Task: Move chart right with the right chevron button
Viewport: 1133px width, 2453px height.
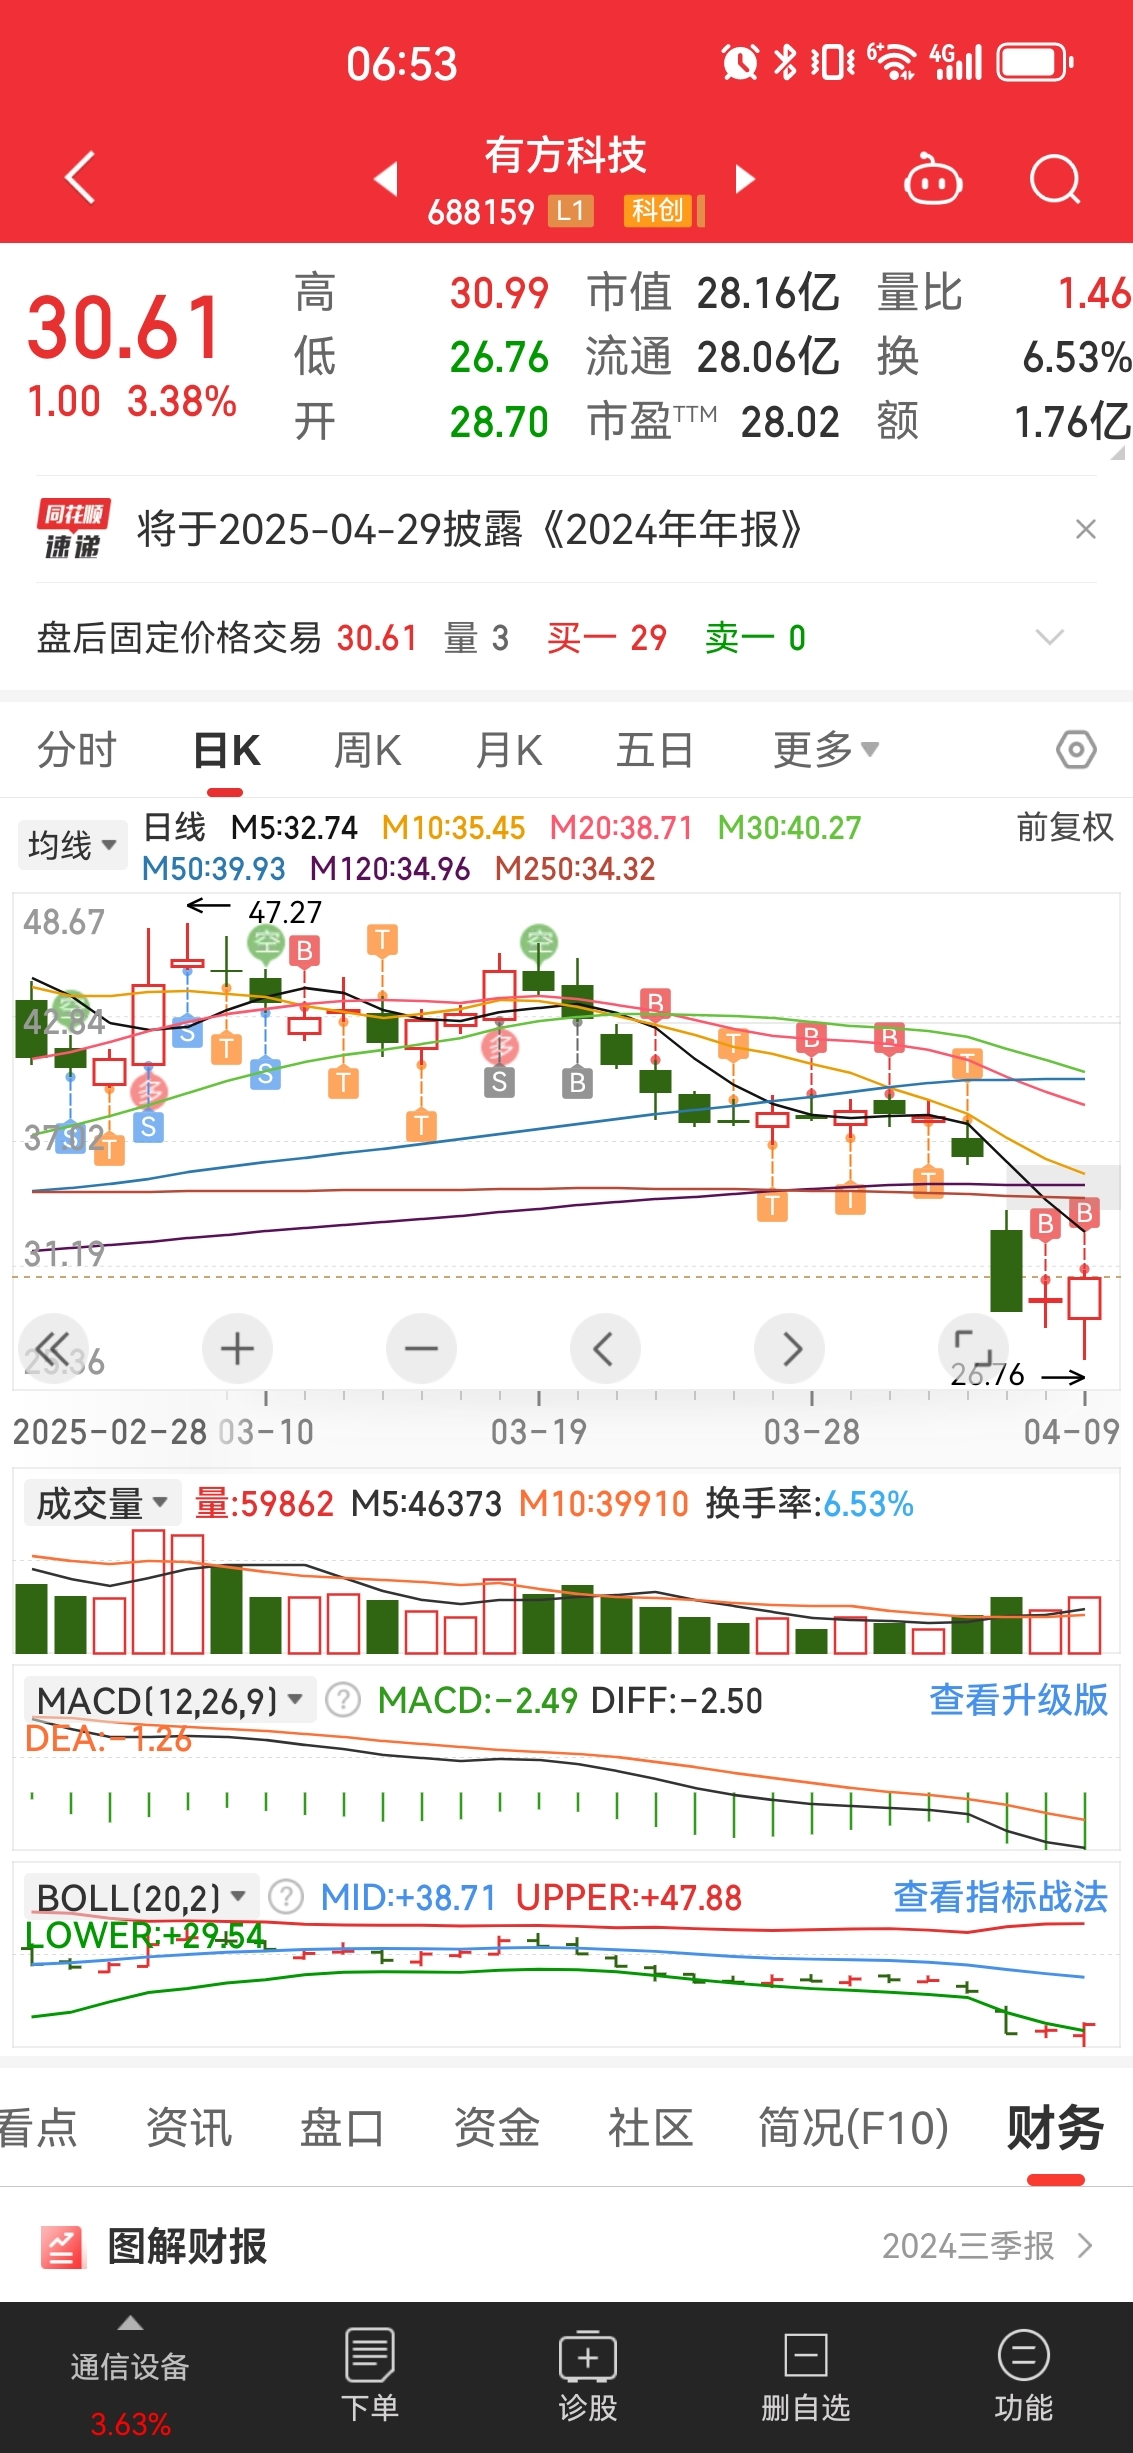Action: tap(789, 1349)
